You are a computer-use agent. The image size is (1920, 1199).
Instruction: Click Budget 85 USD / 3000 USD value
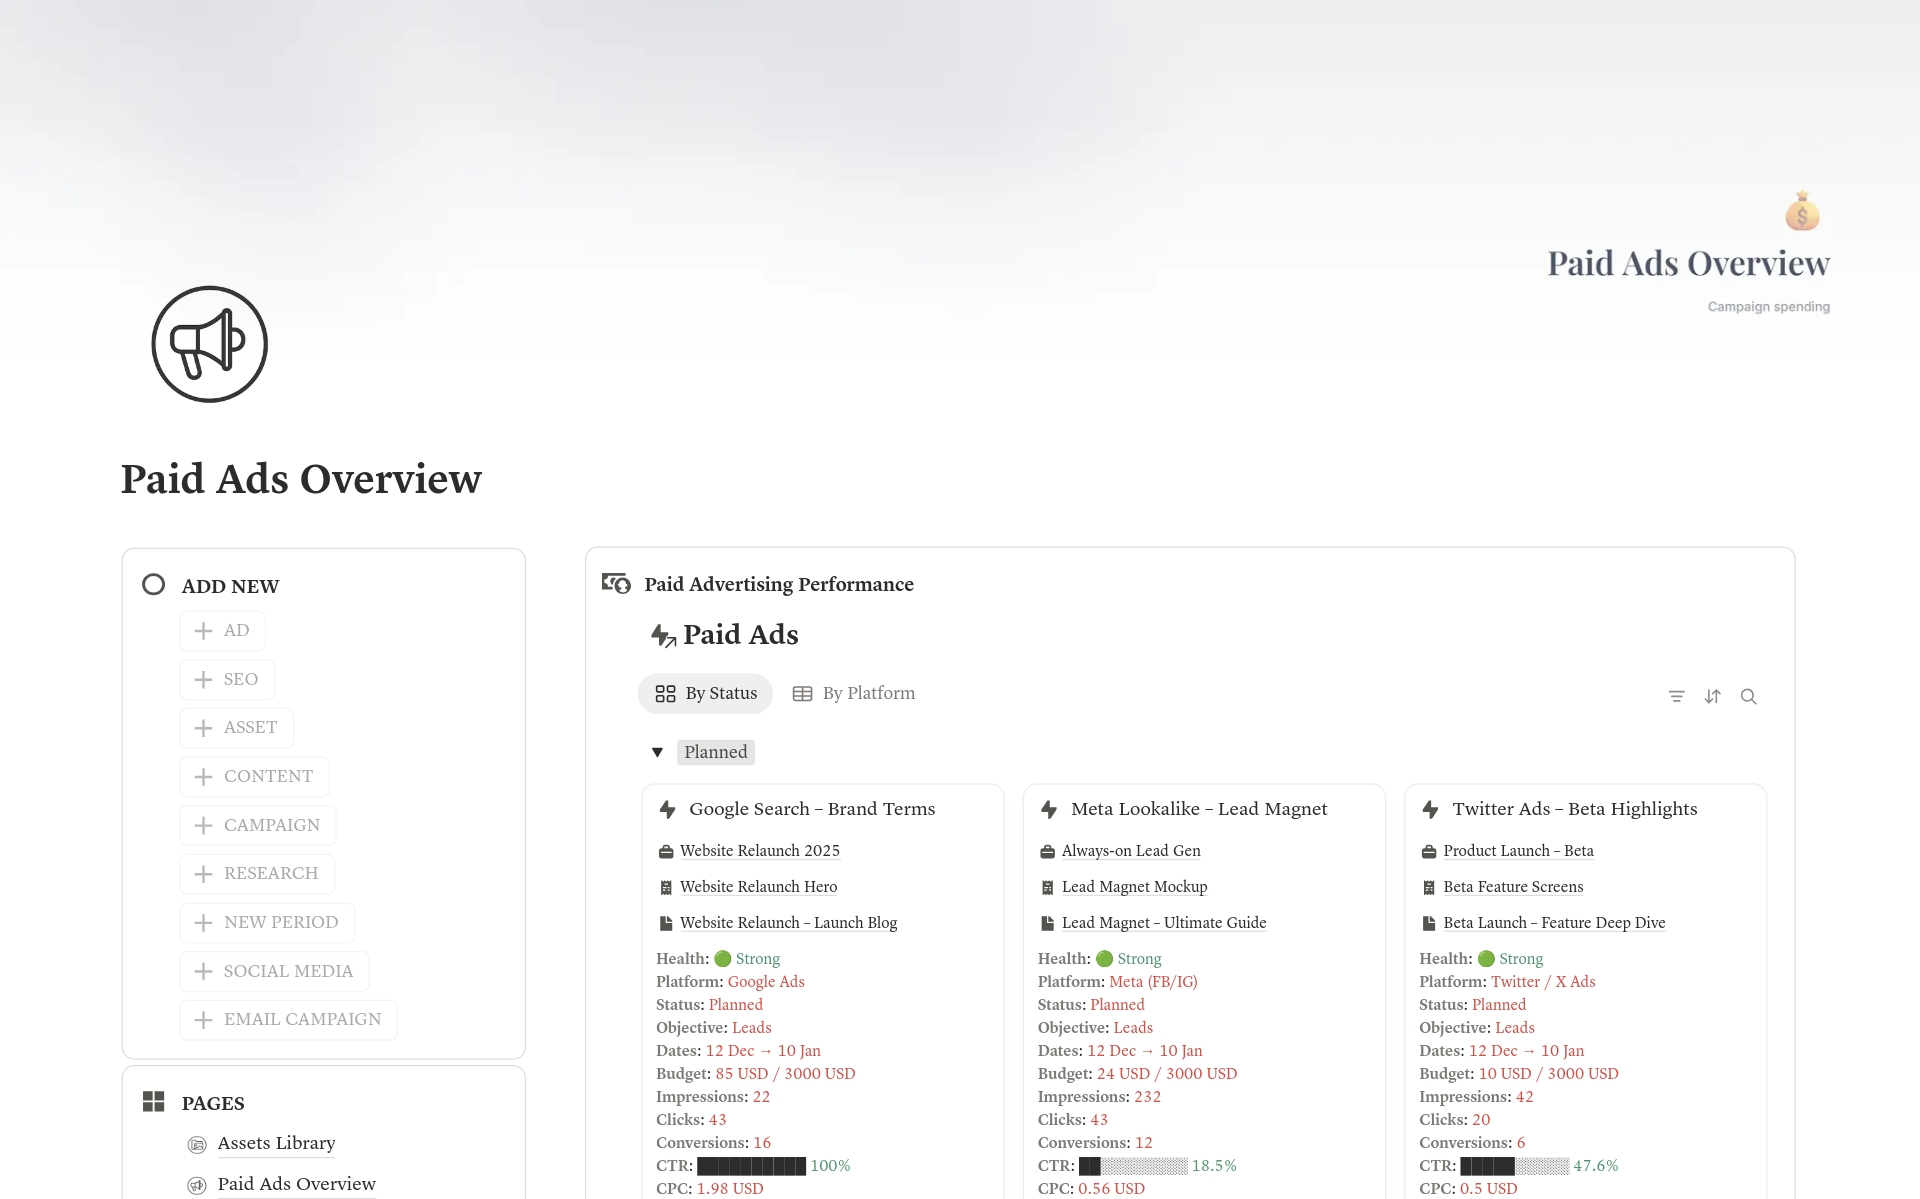point(785,1074)
